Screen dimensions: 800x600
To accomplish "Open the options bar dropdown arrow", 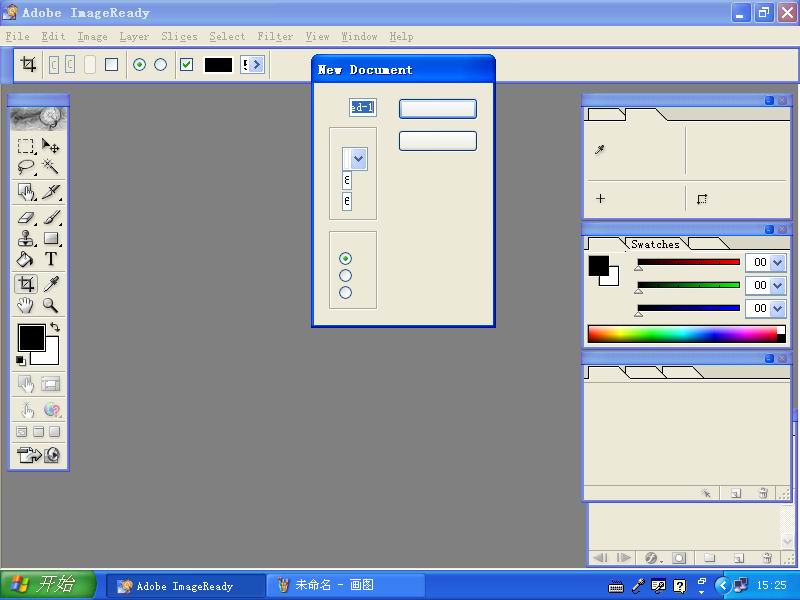I will (x=257, y=65).
